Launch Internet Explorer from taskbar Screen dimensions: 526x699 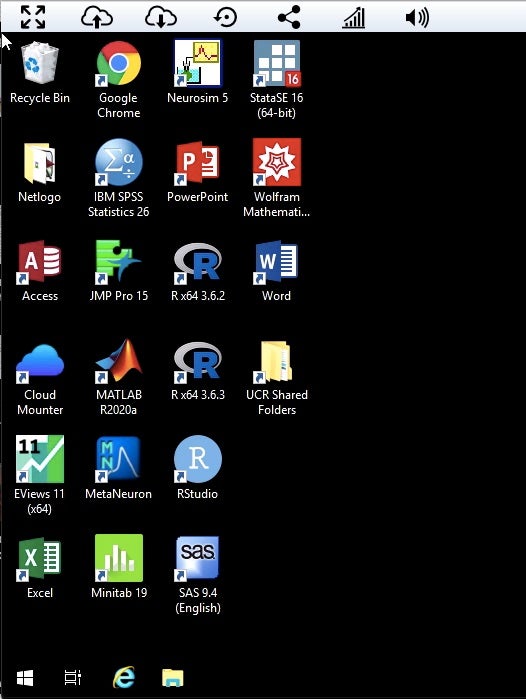(124, 678)
